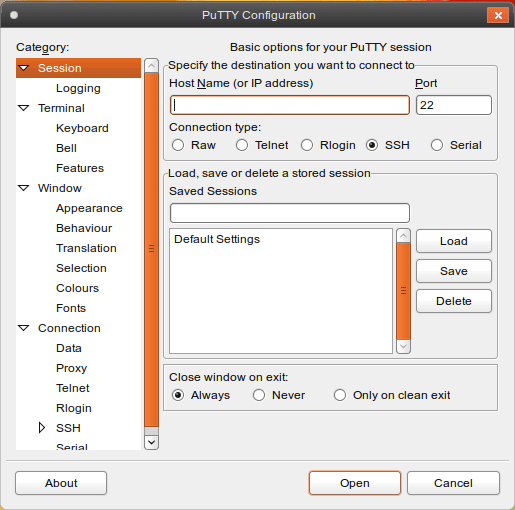This screenshot has height=510, width=515.
Task: Open the Bell settings category
Action: pos(66,148)
